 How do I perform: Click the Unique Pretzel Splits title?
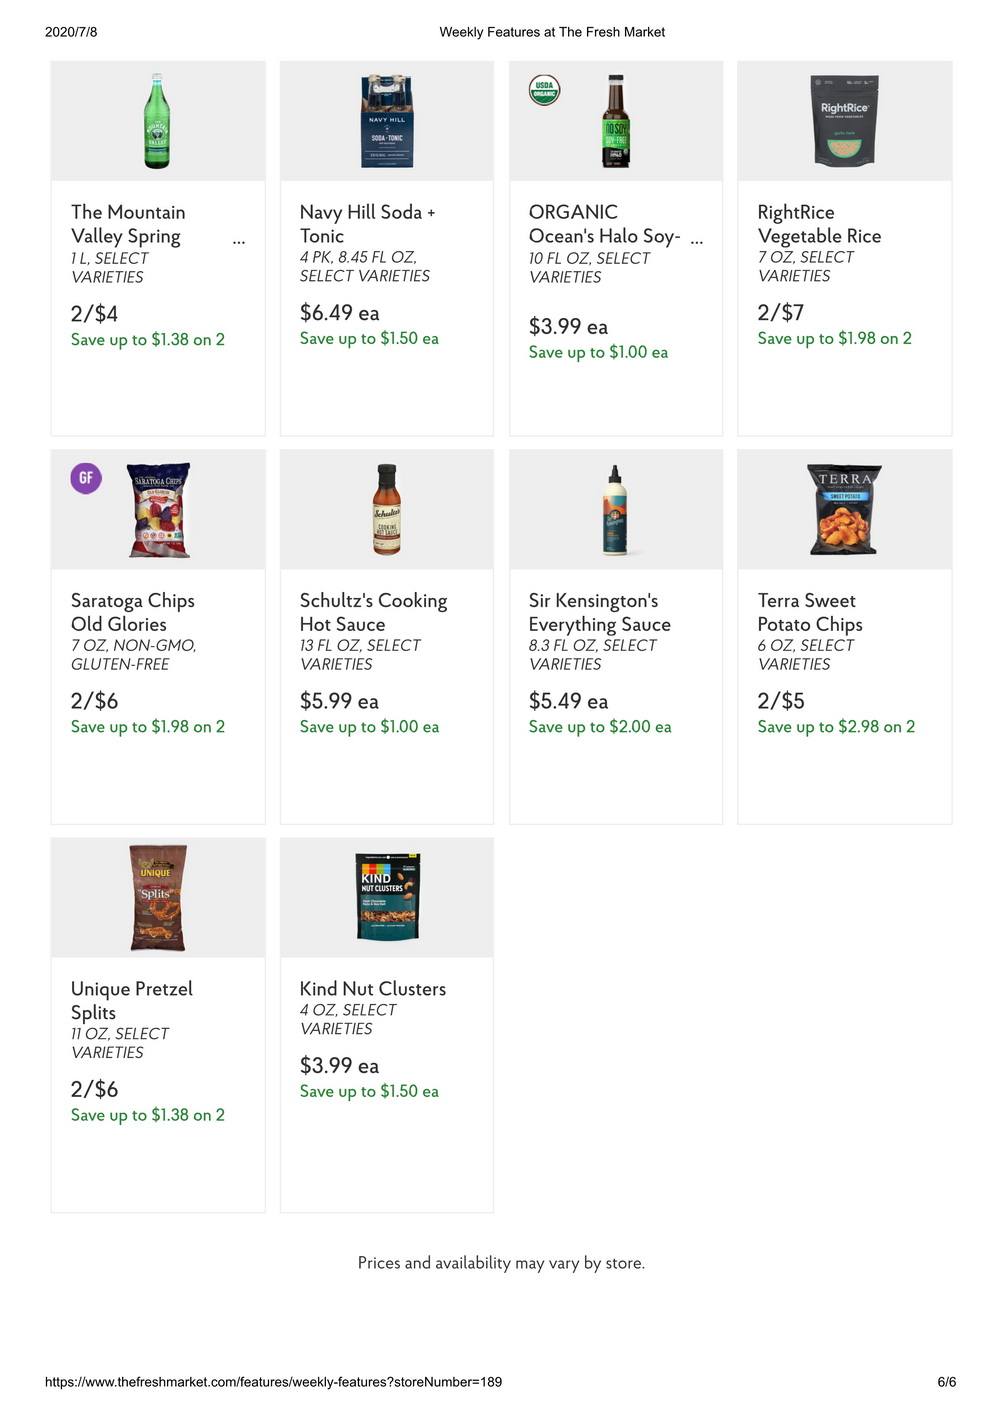(131, 1000)
